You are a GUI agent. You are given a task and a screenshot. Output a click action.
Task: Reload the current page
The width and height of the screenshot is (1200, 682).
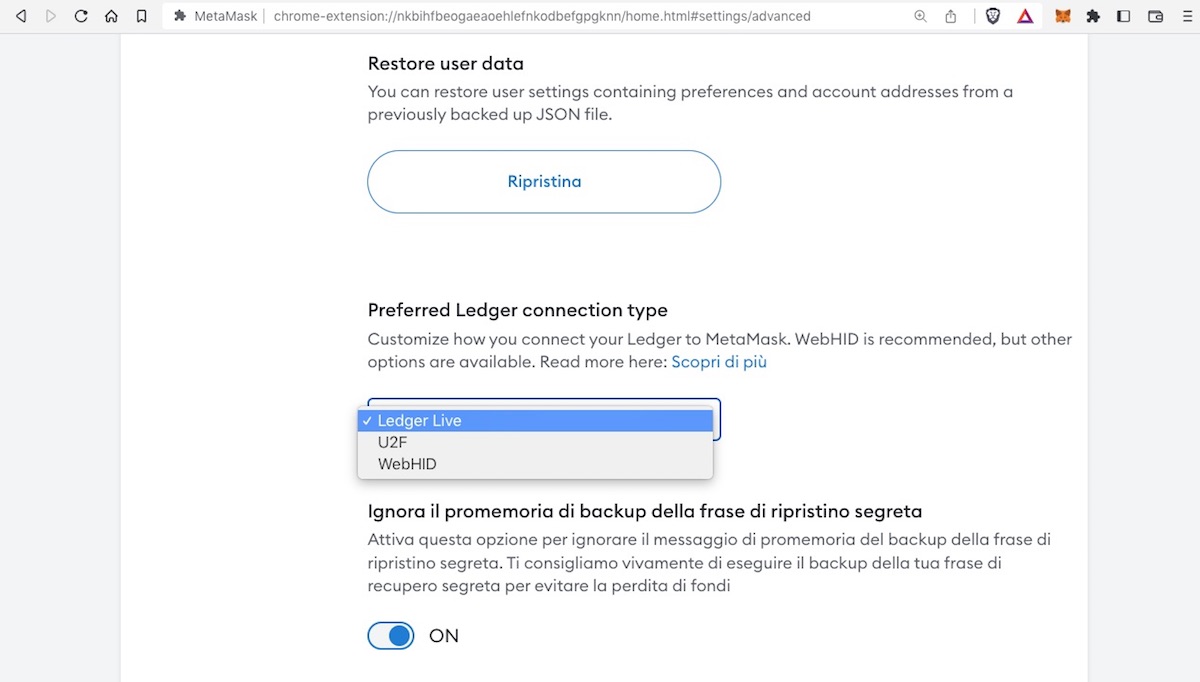pos(81,16)
